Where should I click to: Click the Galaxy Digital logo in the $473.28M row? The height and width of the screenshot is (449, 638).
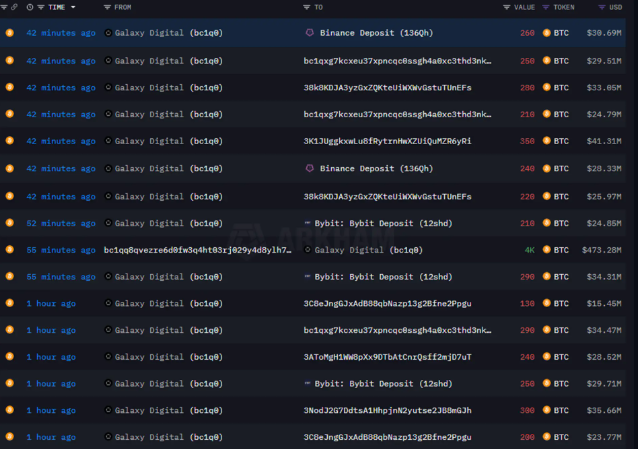click(308, 250)
